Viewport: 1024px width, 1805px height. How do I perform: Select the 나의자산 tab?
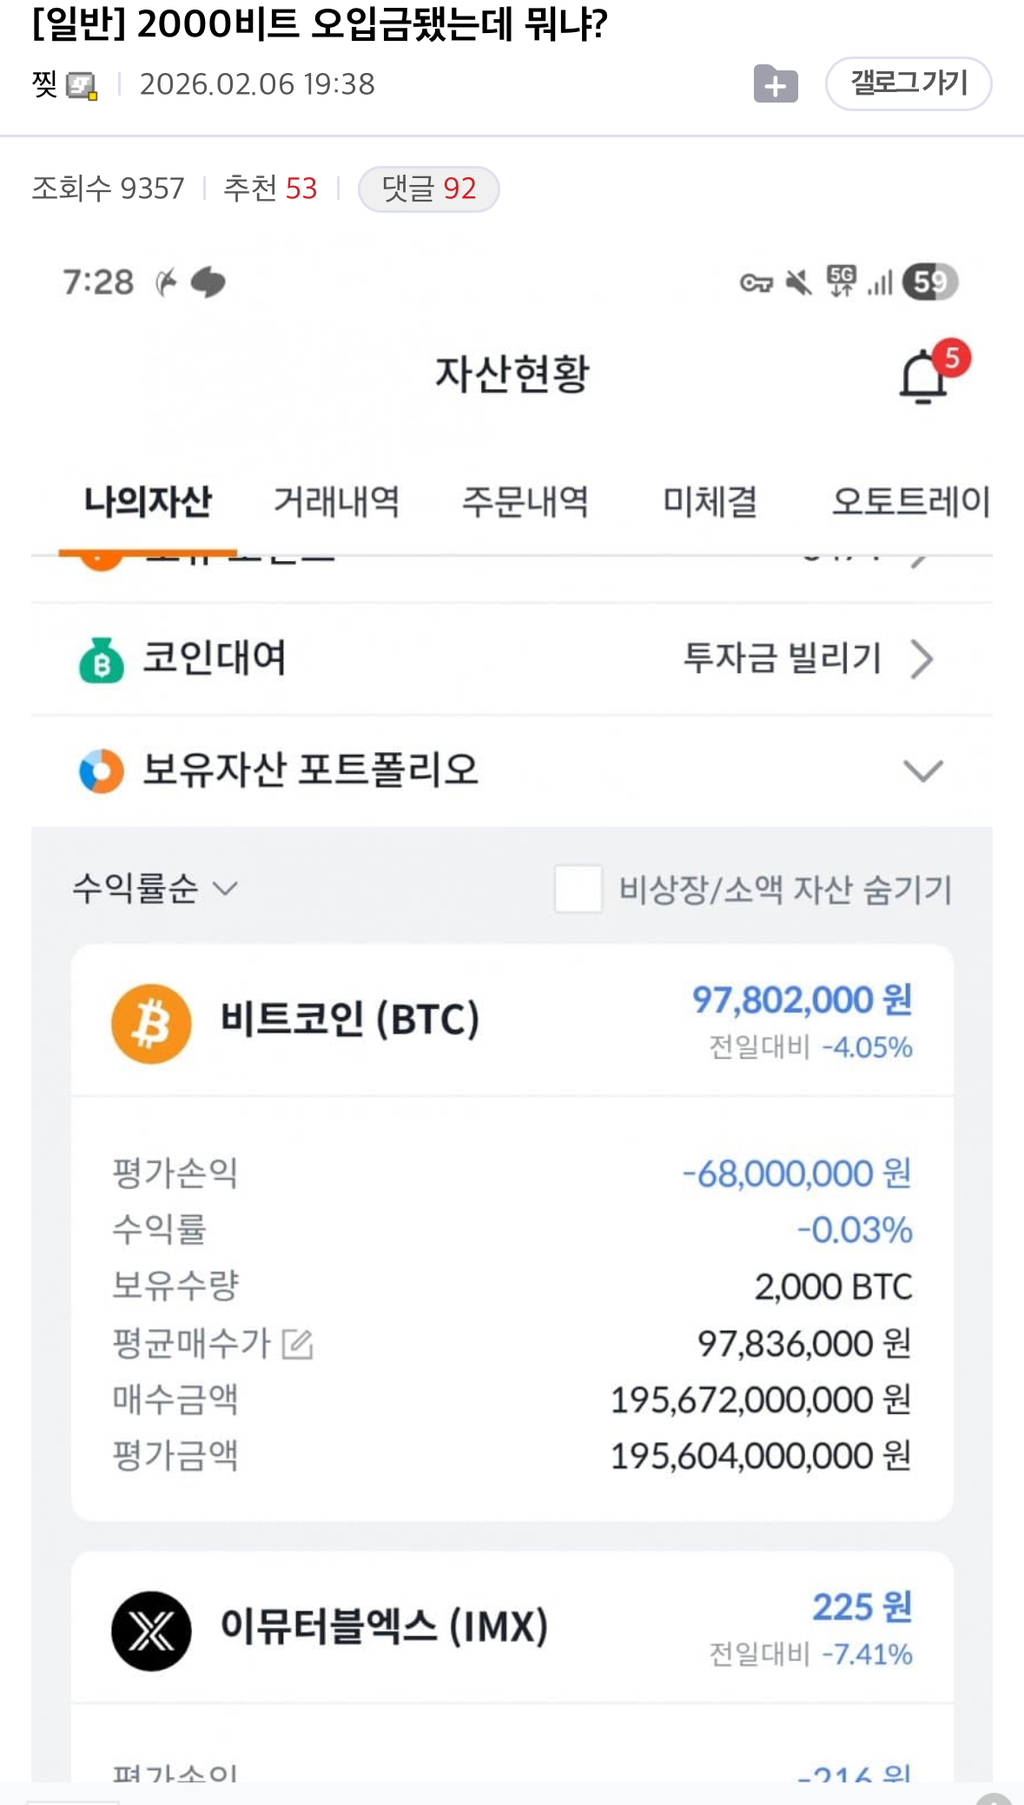coord(148,501)
